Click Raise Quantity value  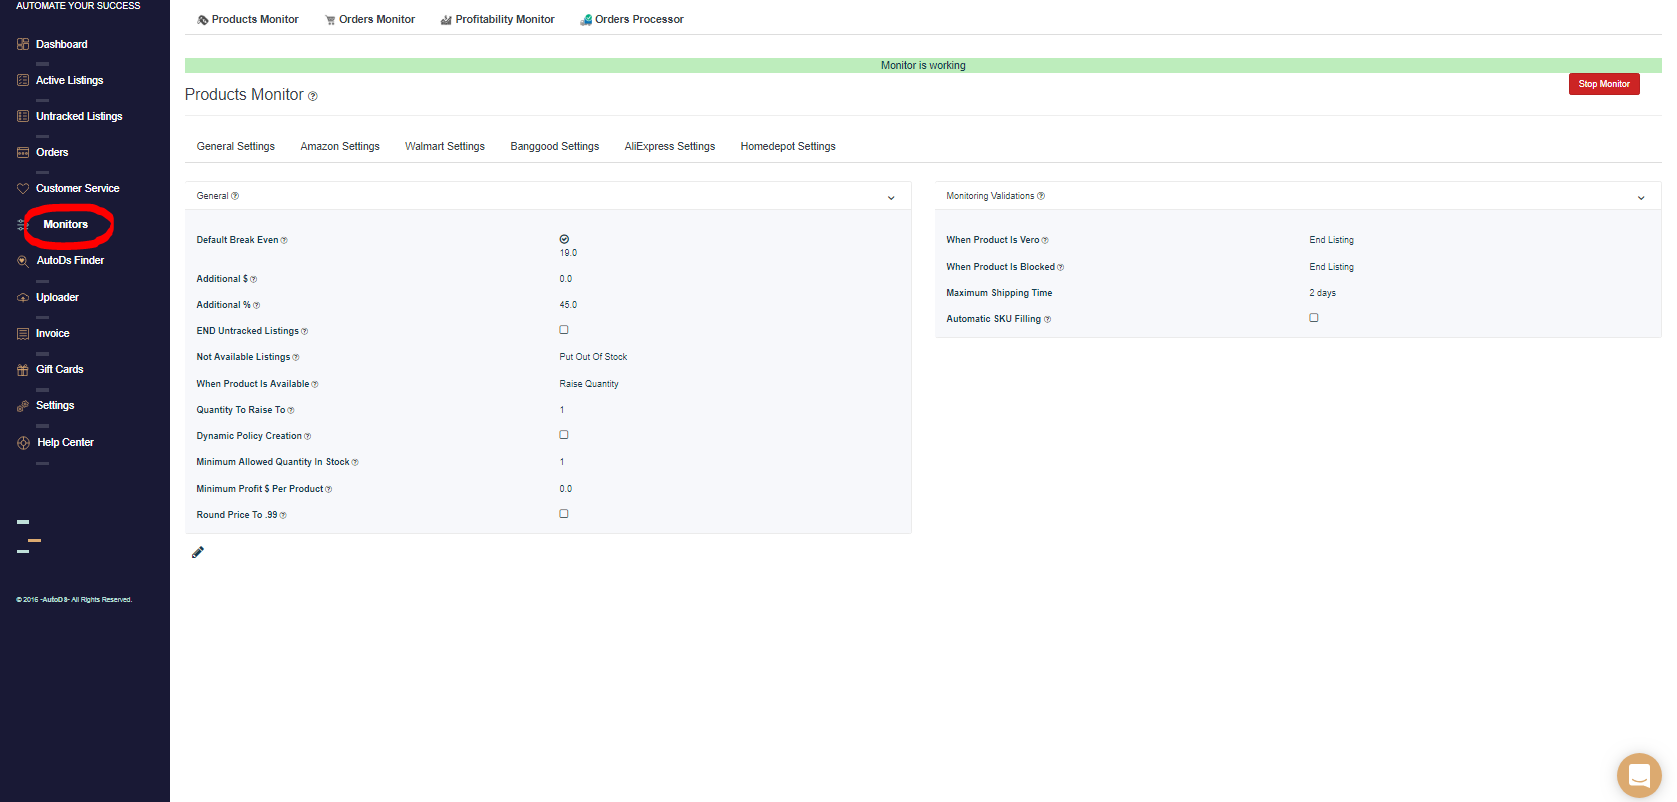tap(589, 384)
